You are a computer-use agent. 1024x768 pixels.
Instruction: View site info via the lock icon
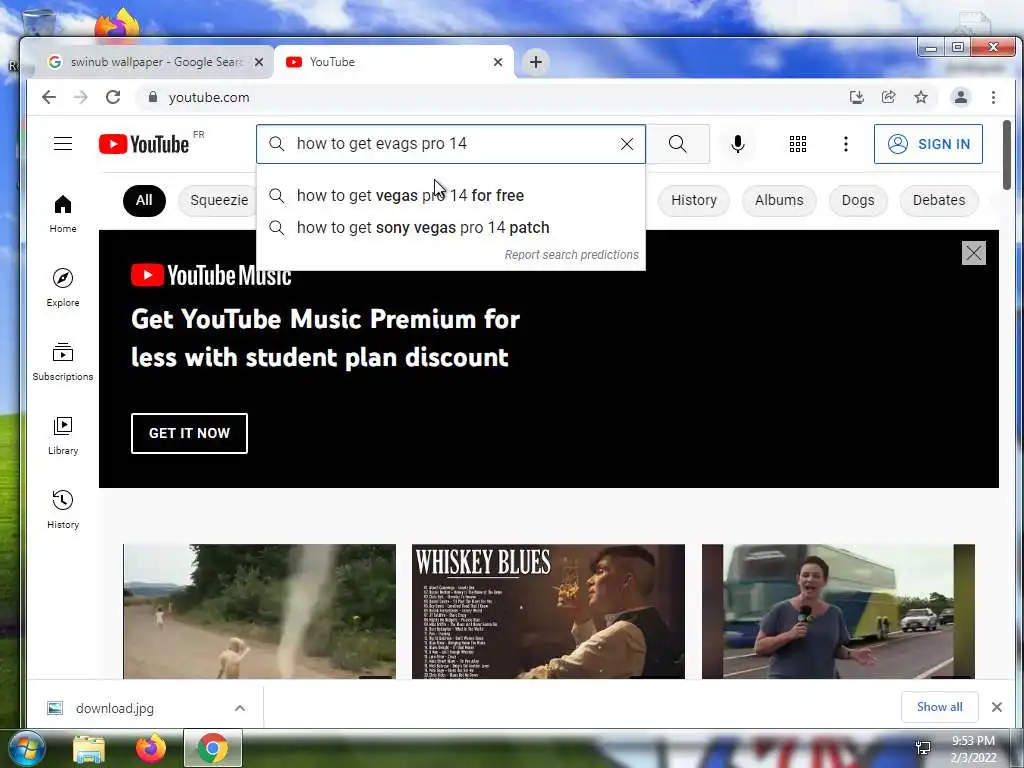[x=153, y=97]
